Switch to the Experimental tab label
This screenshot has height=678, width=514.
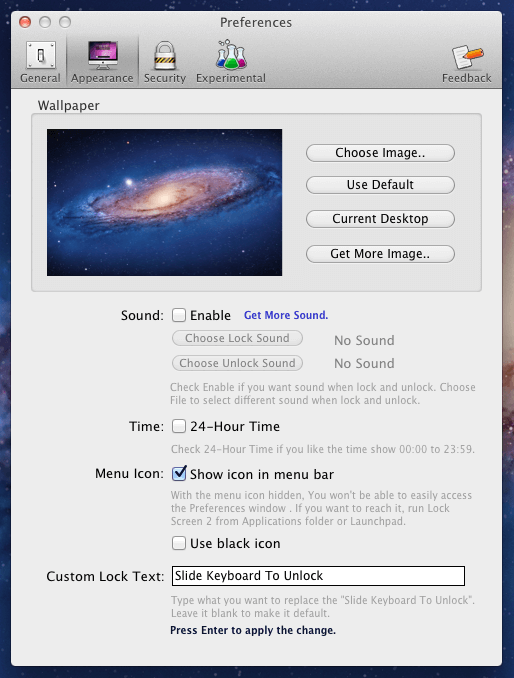pos(231,78)
